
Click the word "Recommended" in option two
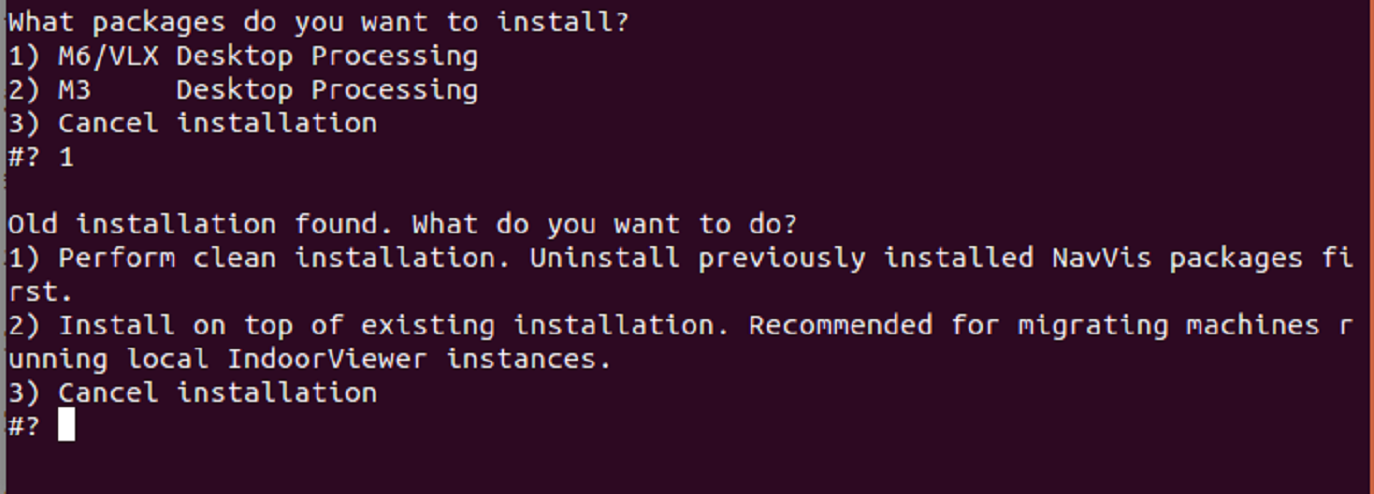(x=840, y=325)
